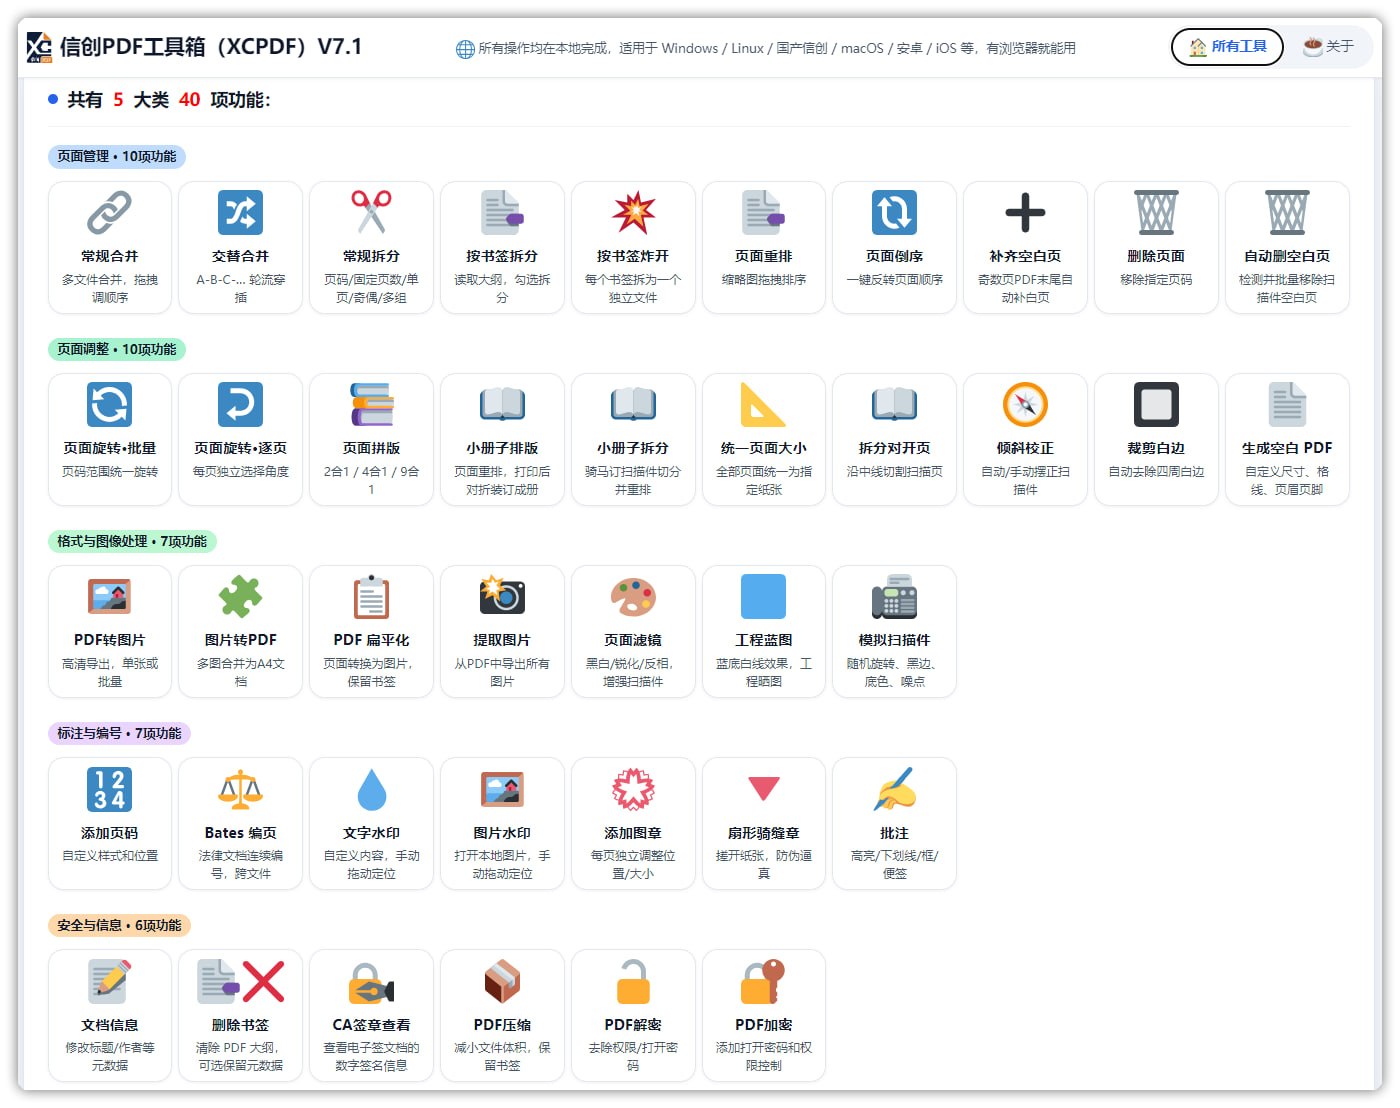Screen dimensions: 1400x1108
Task: Open the 删除页面 wastebasket icon
Action: point(1156,213)
